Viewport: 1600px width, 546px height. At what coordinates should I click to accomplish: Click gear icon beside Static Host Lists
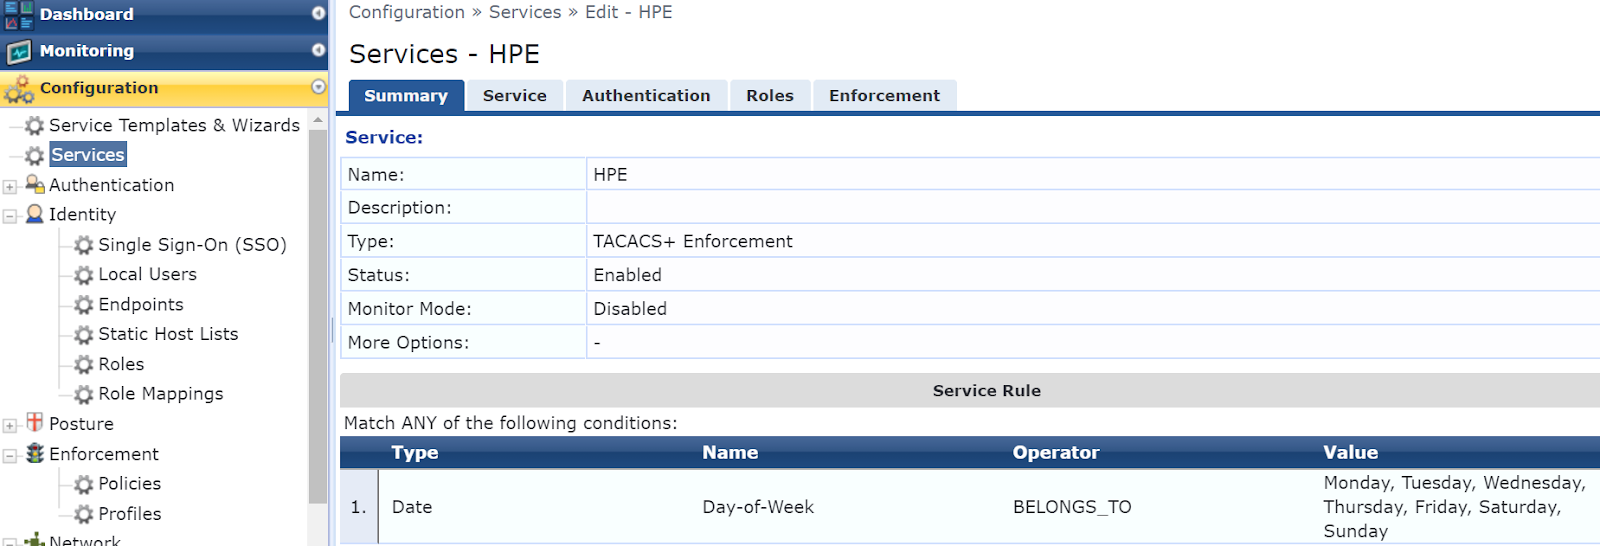(84, 335)
